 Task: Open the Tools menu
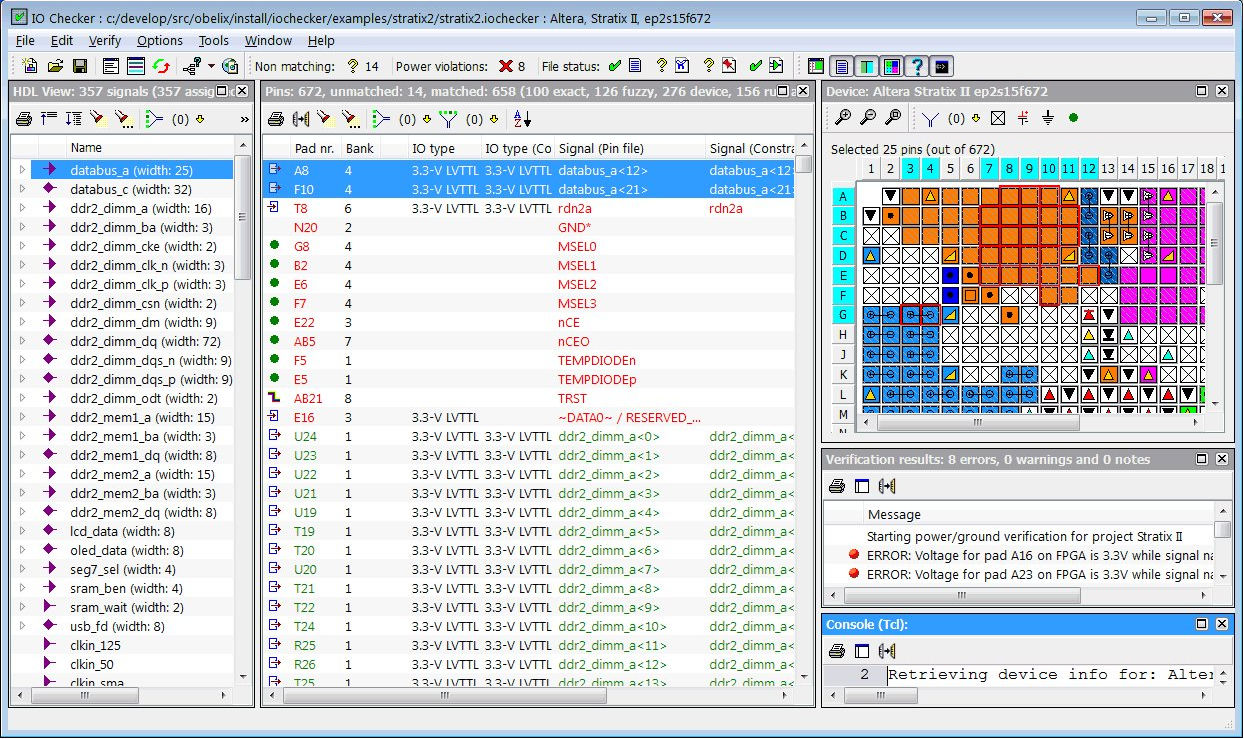pos(214,41)
